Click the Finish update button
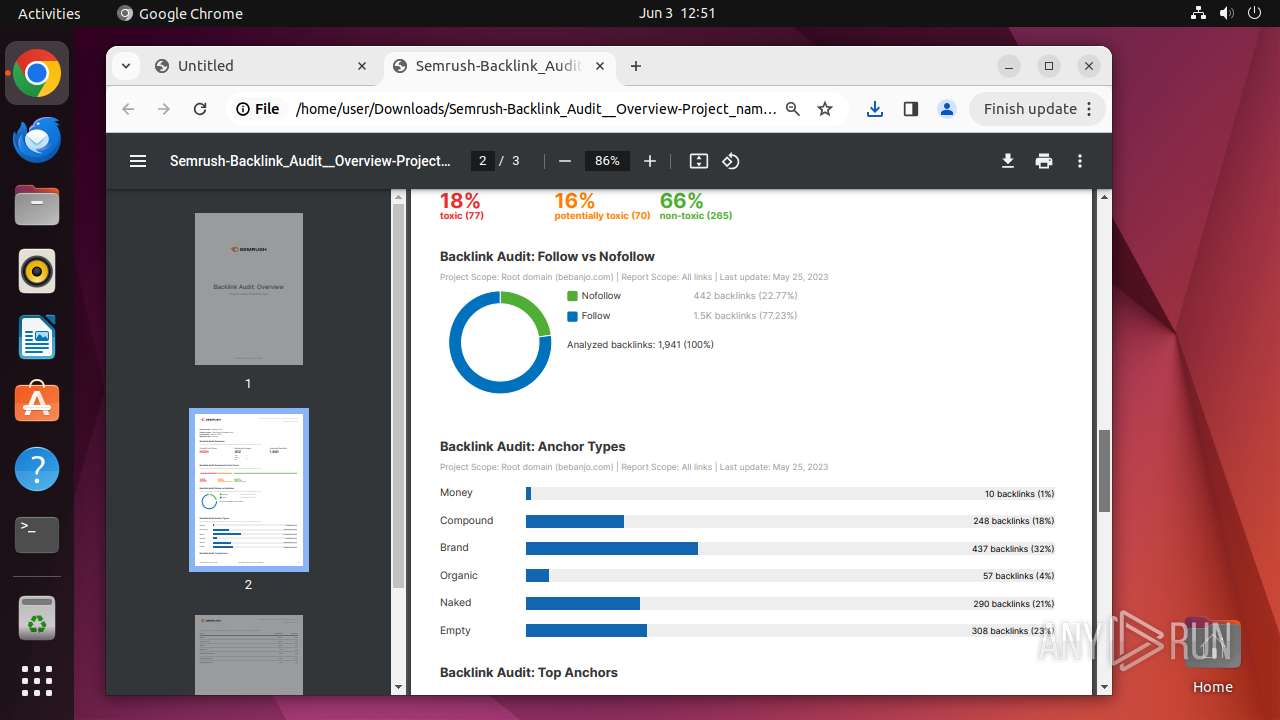This screenshot has height=720, width=1280. pyautogui.click(x=1030, y=109)
